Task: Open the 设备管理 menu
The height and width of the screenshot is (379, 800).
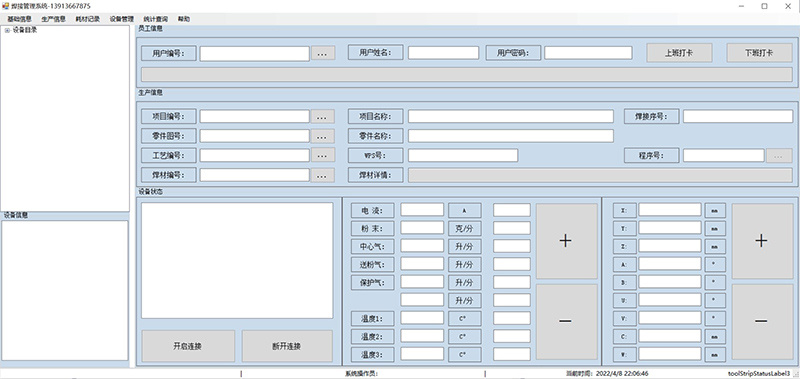Action: coord(121,19)
